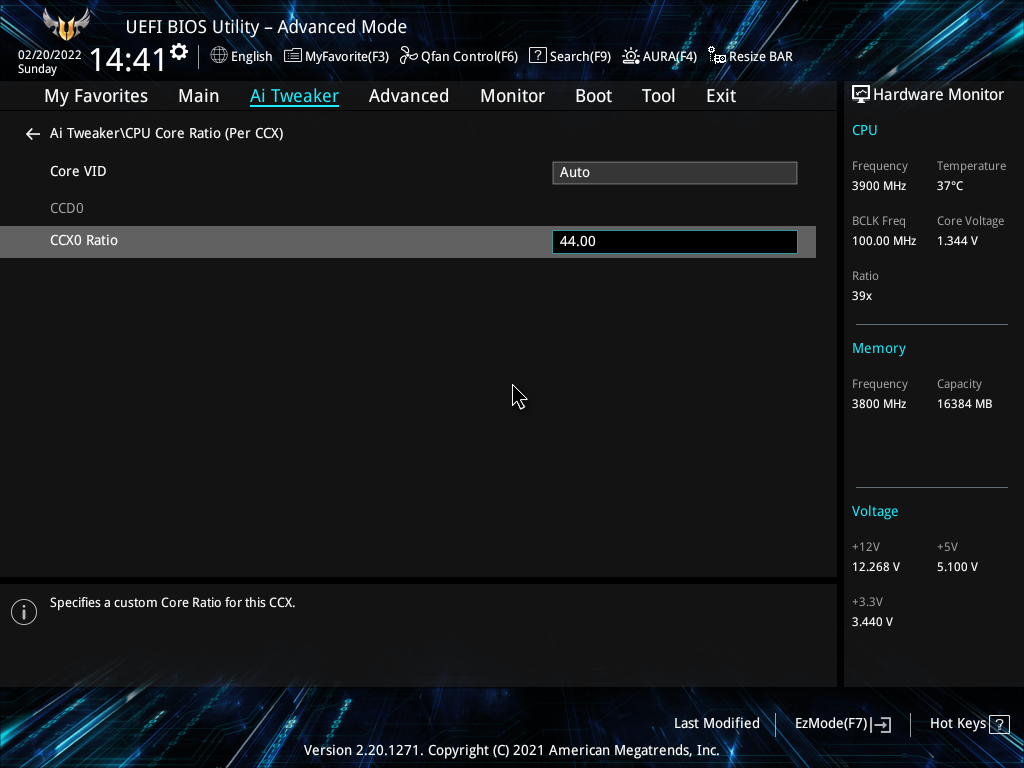Click the CPU frequency 3900 MHz value
The height and width of the screenshot is (768, 1024).
pos(879,186)
